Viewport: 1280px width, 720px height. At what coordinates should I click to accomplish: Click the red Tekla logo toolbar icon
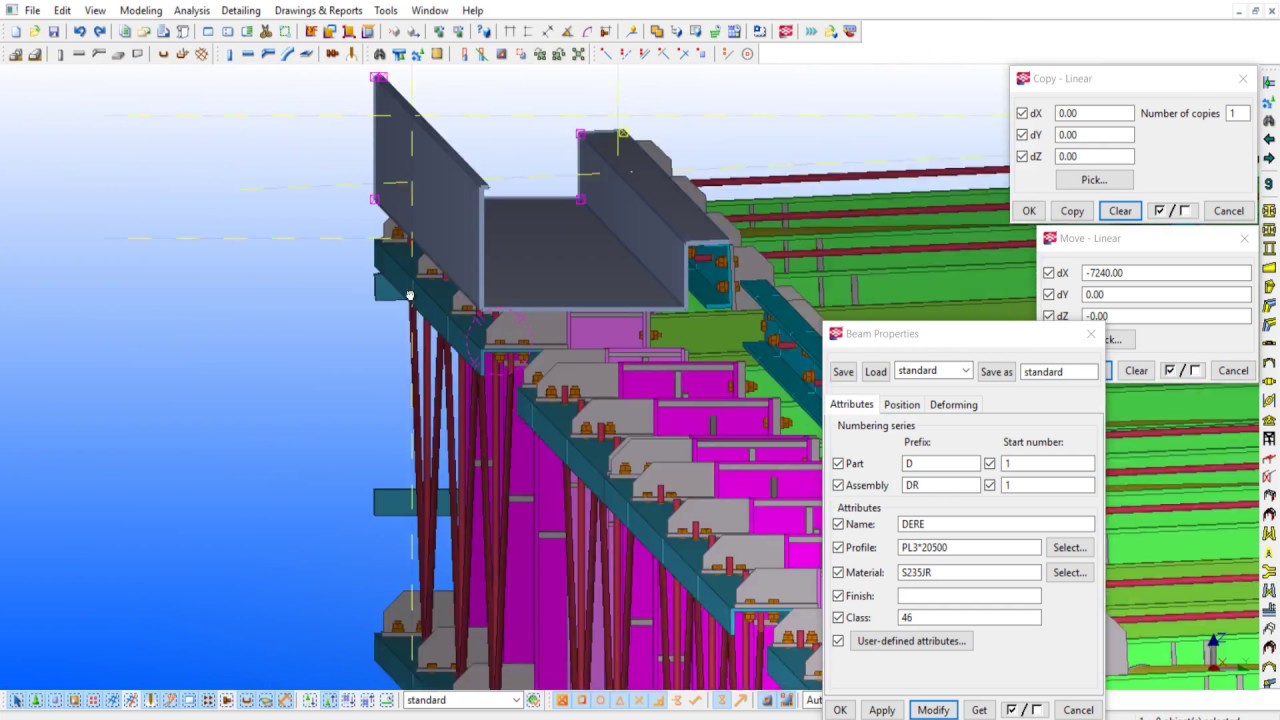(x=785, y=31)
